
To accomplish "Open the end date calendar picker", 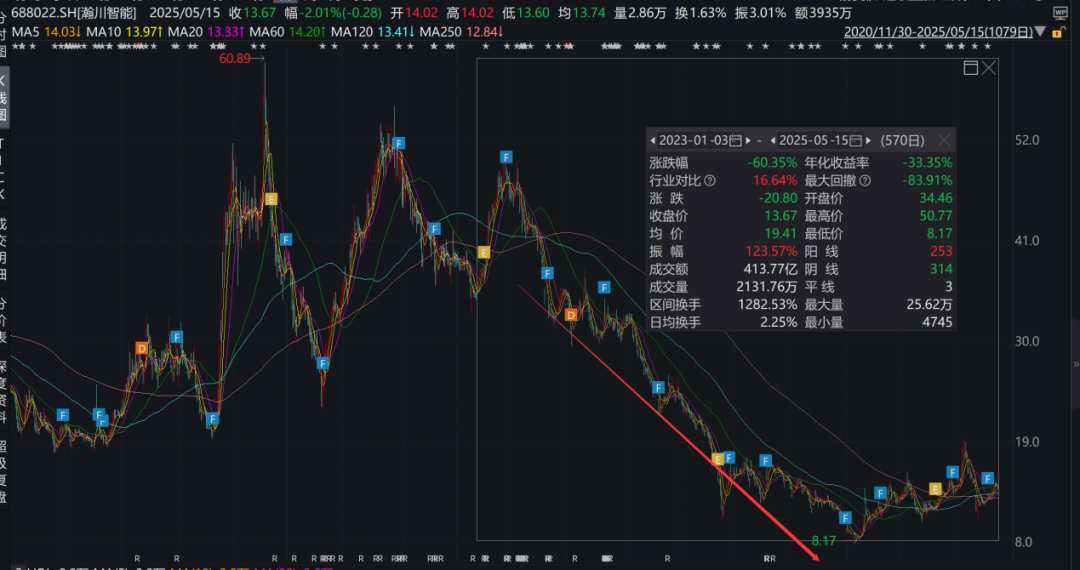I will (x=857, y=141).
